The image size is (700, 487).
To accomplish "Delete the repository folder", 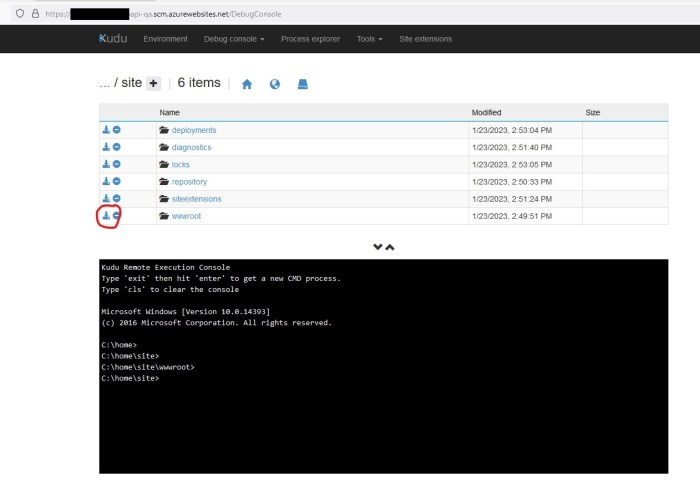I will coord(117,181).
